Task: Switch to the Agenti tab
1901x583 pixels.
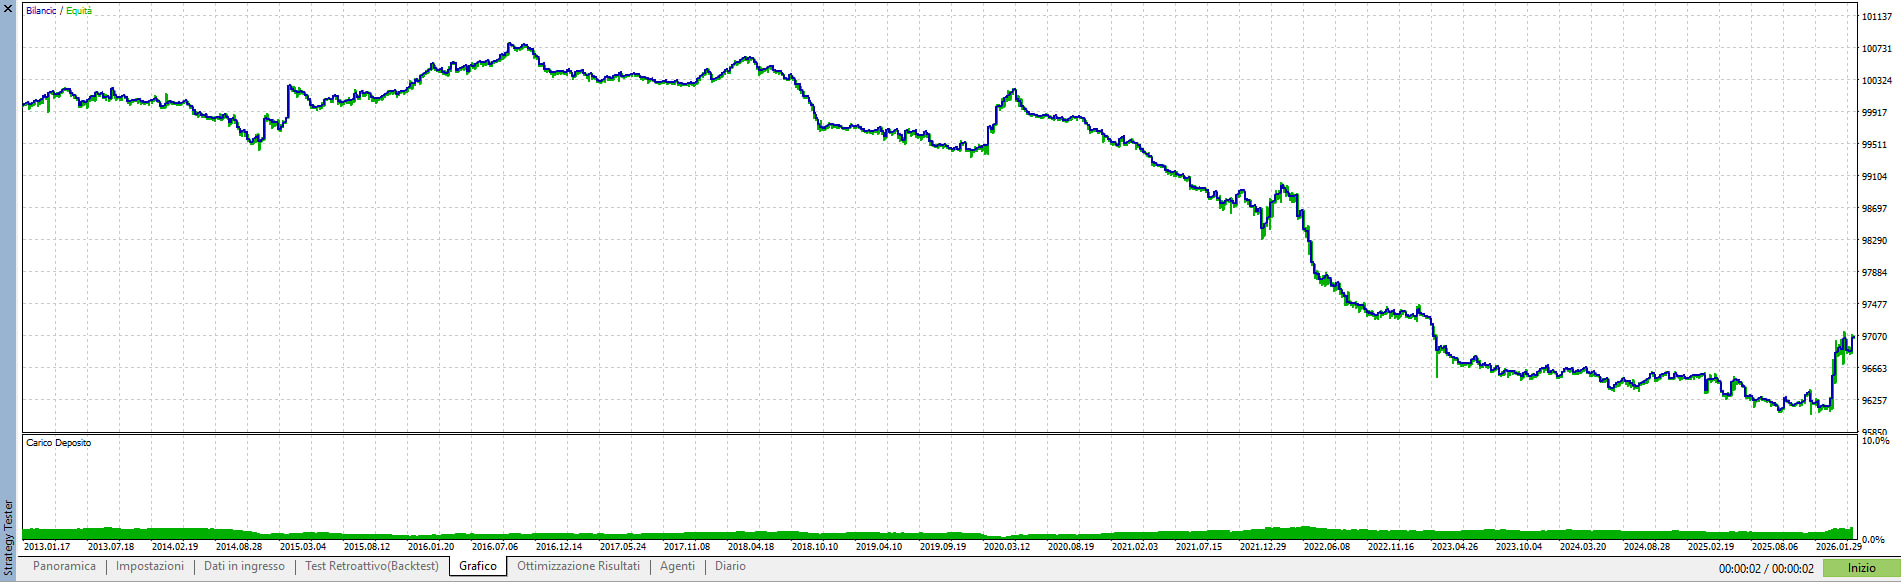Action: [677, 567]
